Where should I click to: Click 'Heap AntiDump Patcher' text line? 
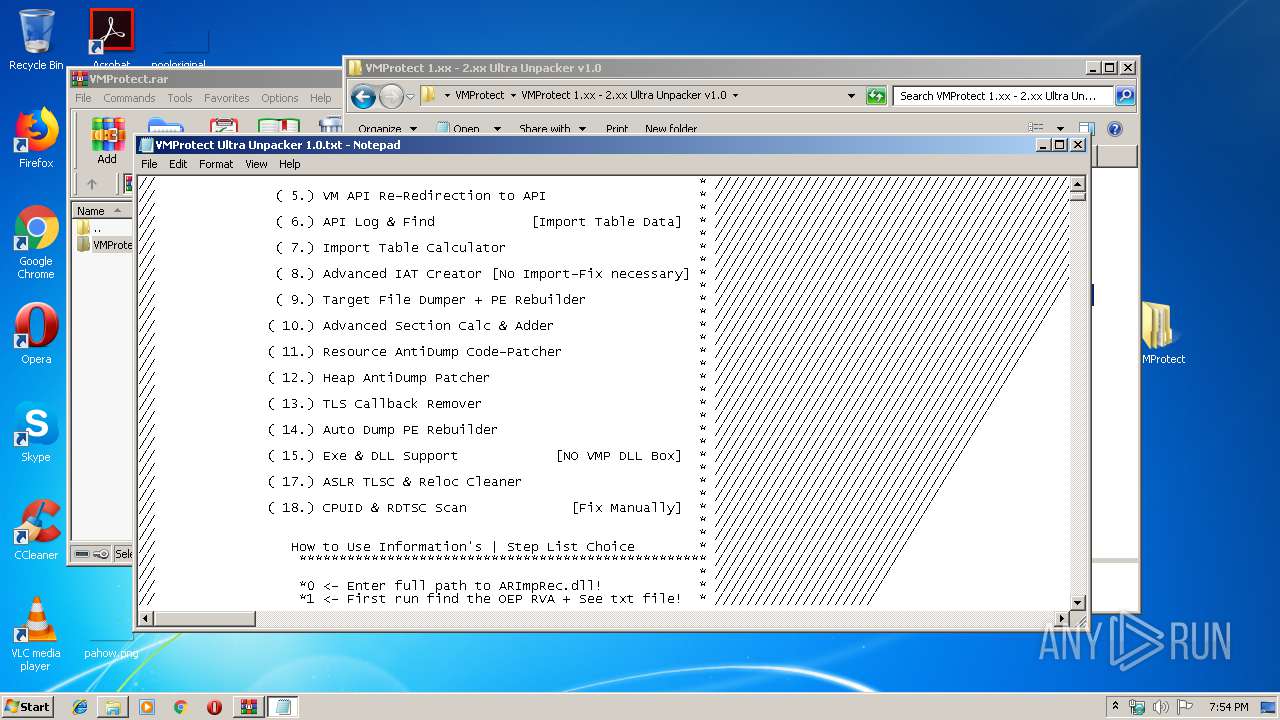[406, 378]
